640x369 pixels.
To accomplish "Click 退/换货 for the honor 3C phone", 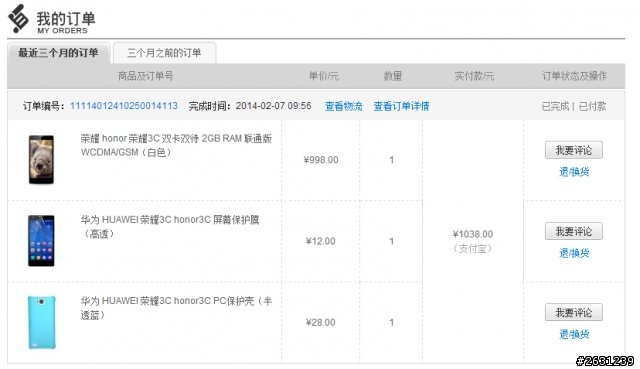I will (x=574, y=172).
